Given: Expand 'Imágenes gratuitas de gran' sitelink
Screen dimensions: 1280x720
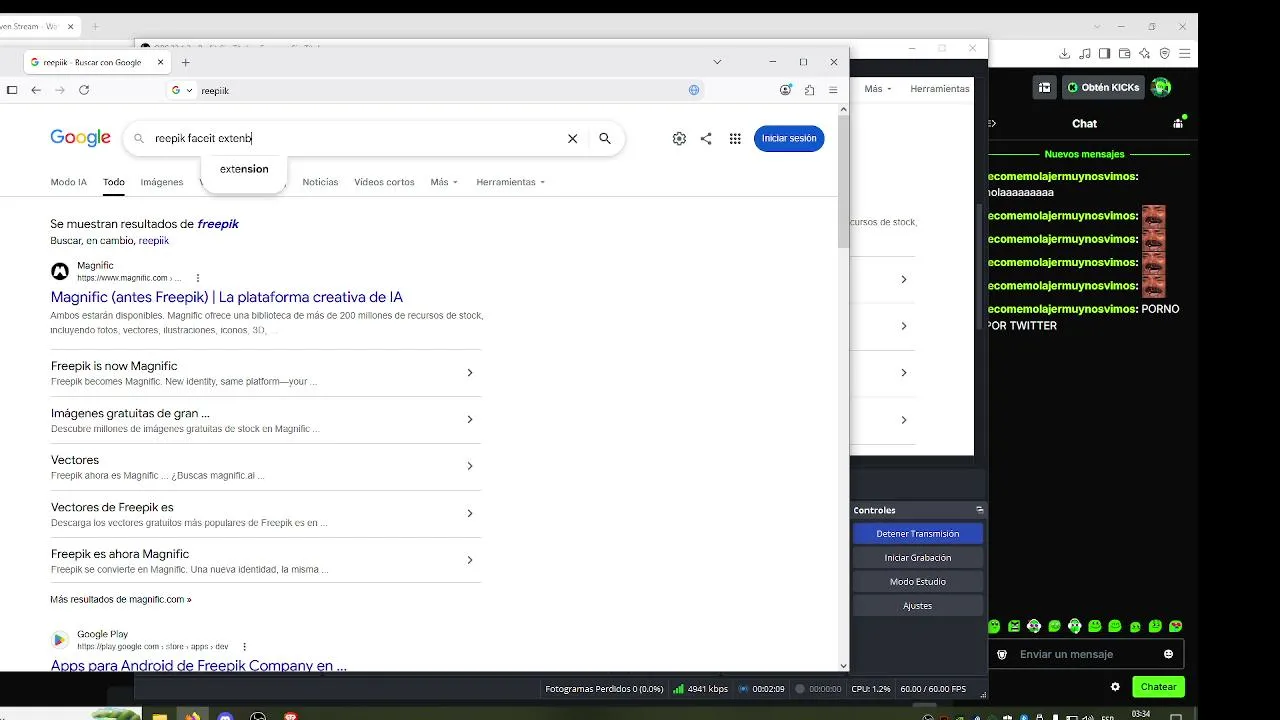Looking at the screenshot, I should point(470,420).
